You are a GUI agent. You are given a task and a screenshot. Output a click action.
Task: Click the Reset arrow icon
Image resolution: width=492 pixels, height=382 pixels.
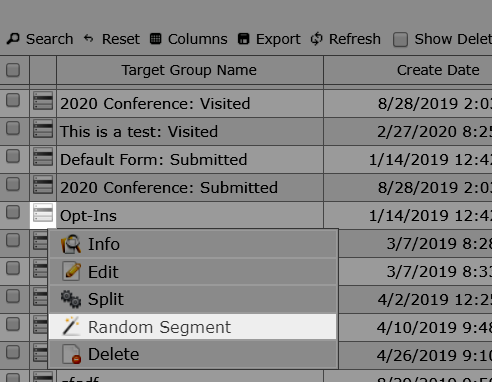tap(89, 39)
